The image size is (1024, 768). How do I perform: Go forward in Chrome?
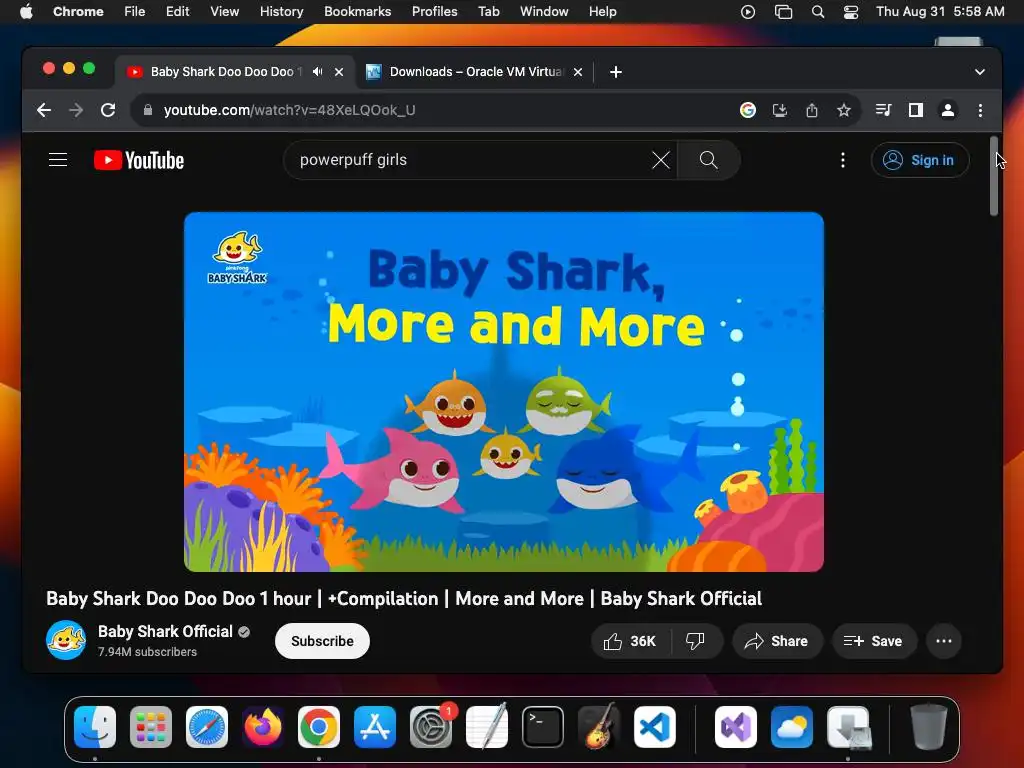pyautogui.click(x=76, y=110)
